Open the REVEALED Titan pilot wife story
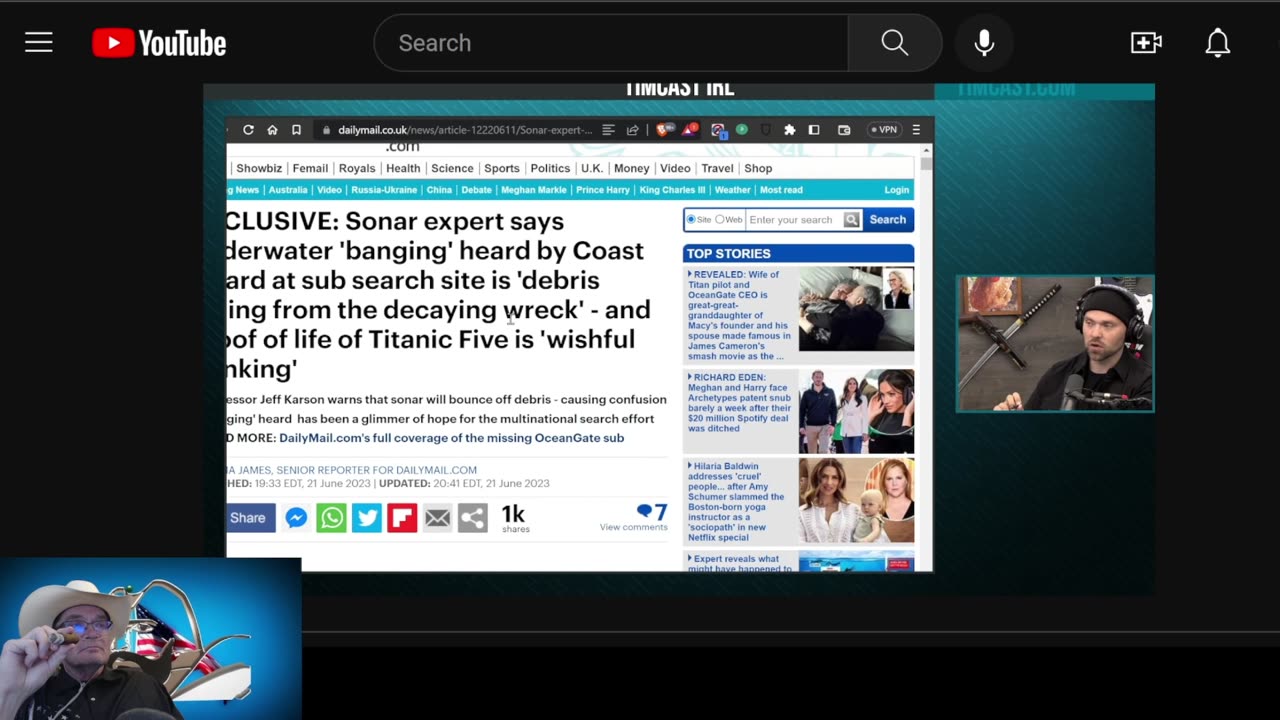The width and height of the screenshot is (1280, 720). (738, 315)
